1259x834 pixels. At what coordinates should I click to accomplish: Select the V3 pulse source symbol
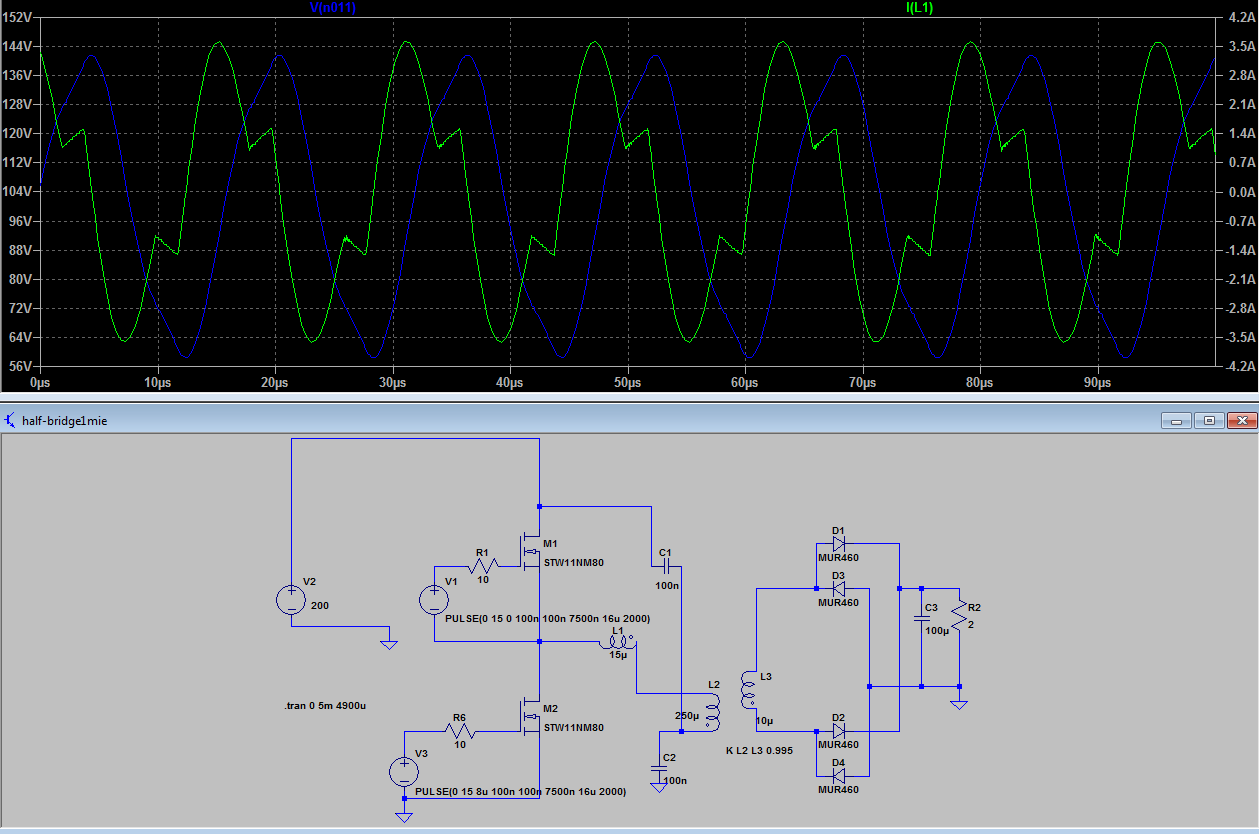point(403,772)
